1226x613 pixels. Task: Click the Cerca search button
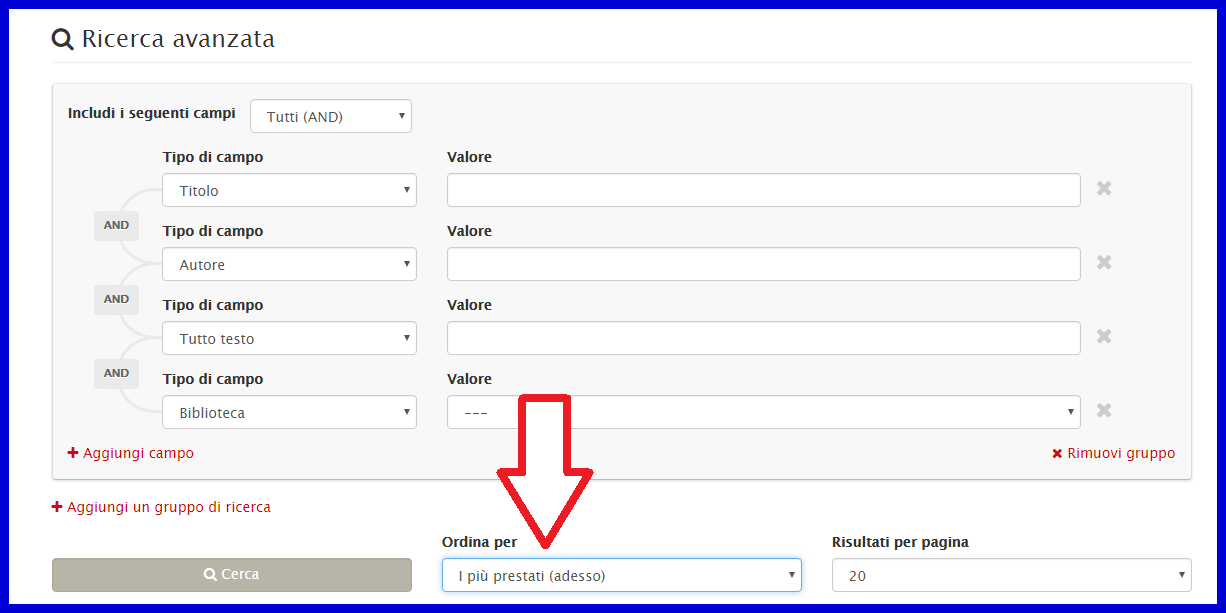click(232, 575)
